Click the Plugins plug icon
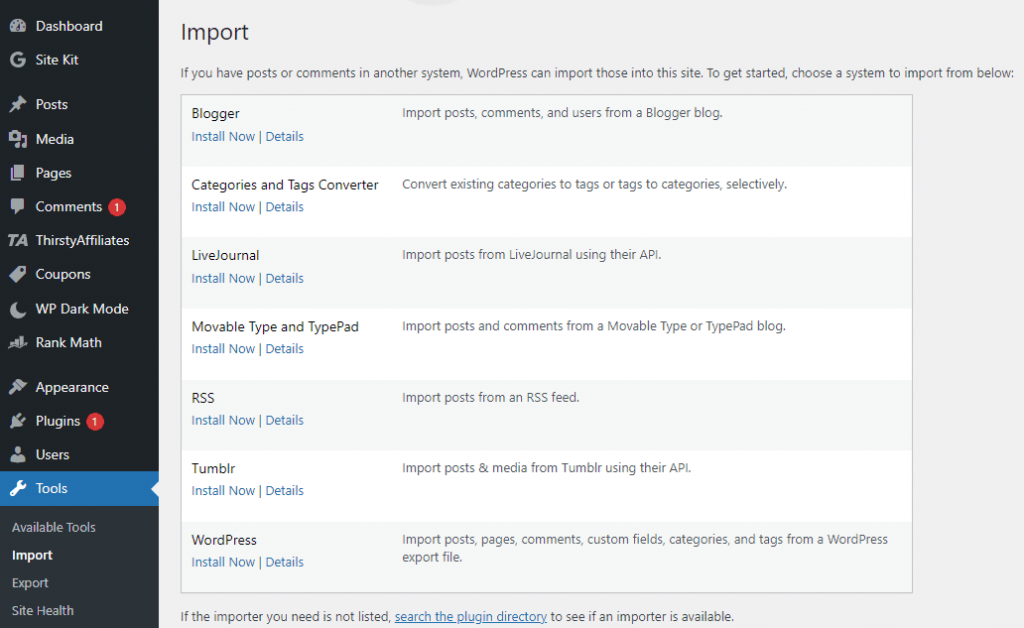This screenshot has width=1024, height=628. point(18,421)
